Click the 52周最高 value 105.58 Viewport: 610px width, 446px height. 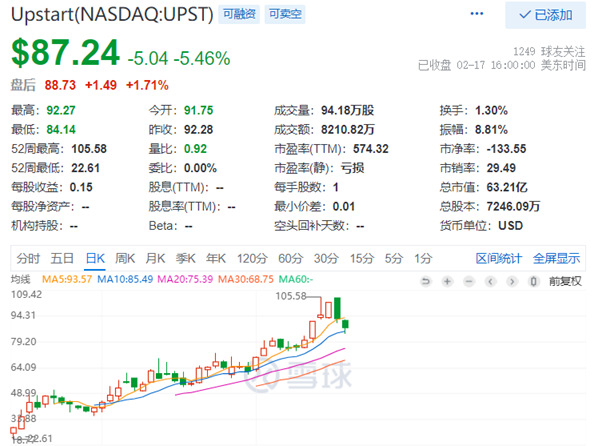pos(89,149)
